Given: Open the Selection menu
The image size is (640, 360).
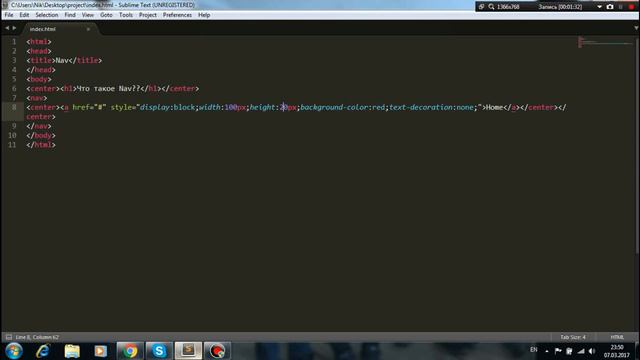Looking at the screenshot, I should coord(47,15).
